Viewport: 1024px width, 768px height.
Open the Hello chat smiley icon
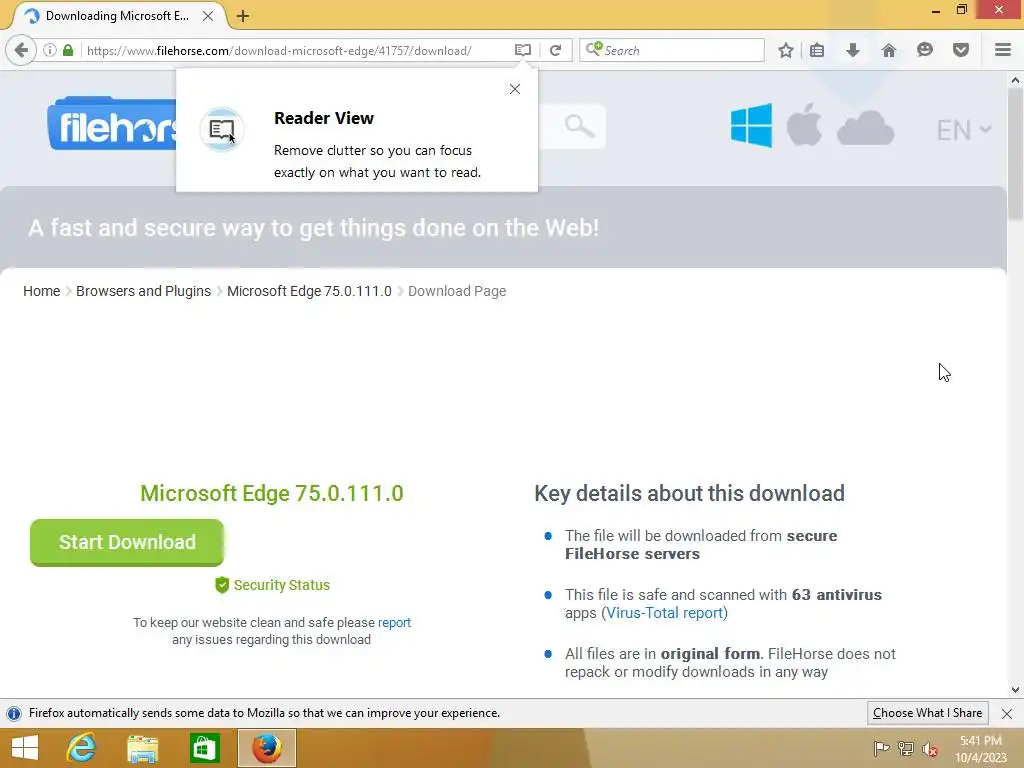(925, 50)
